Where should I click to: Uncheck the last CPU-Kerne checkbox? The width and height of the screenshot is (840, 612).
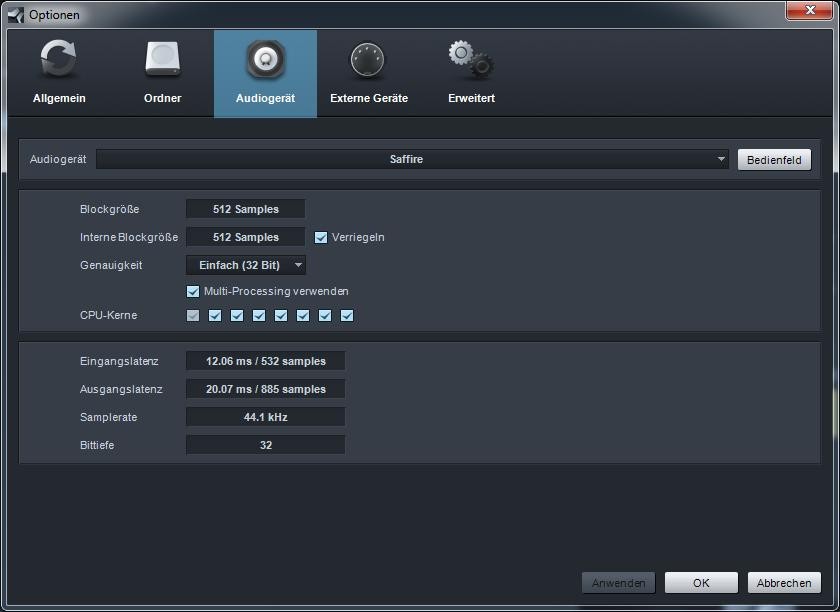(x=347, y=316)
